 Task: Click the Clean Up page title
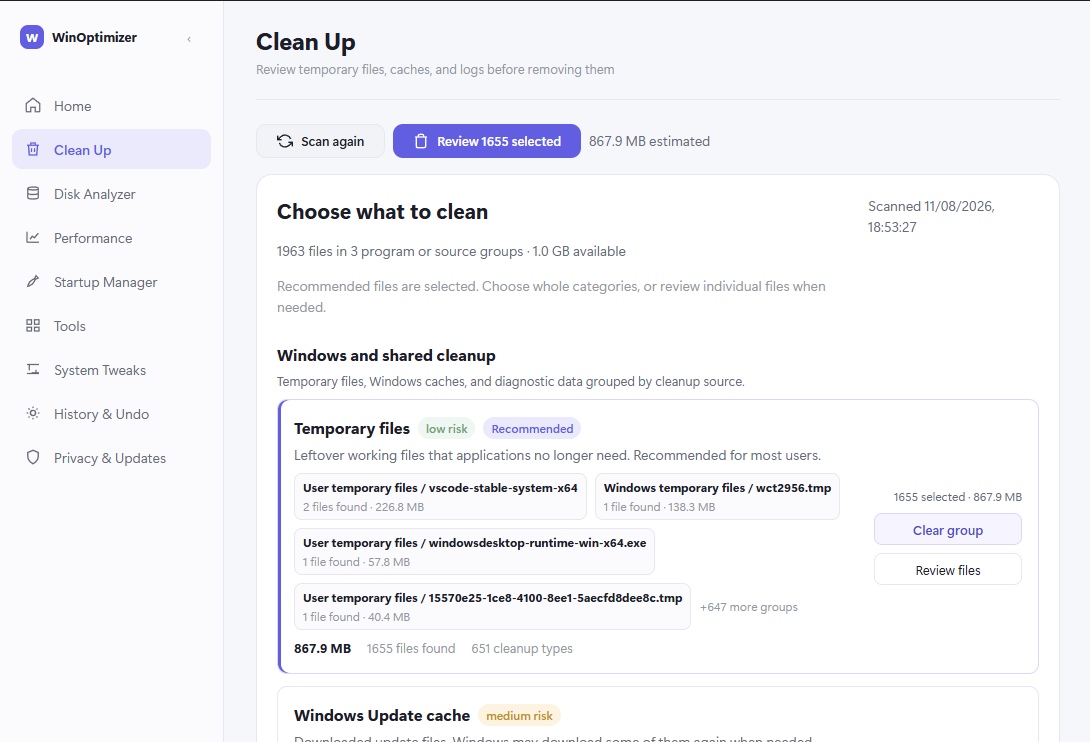pyautogui.click(x=306, y=42)
